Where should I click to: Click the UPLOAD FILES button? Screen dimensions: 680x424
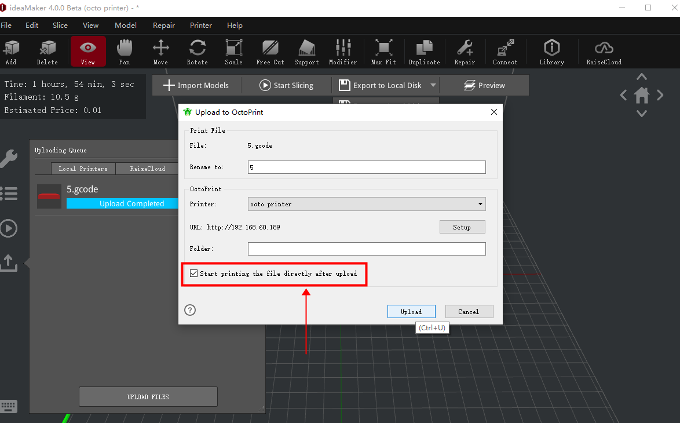(148, 396)
